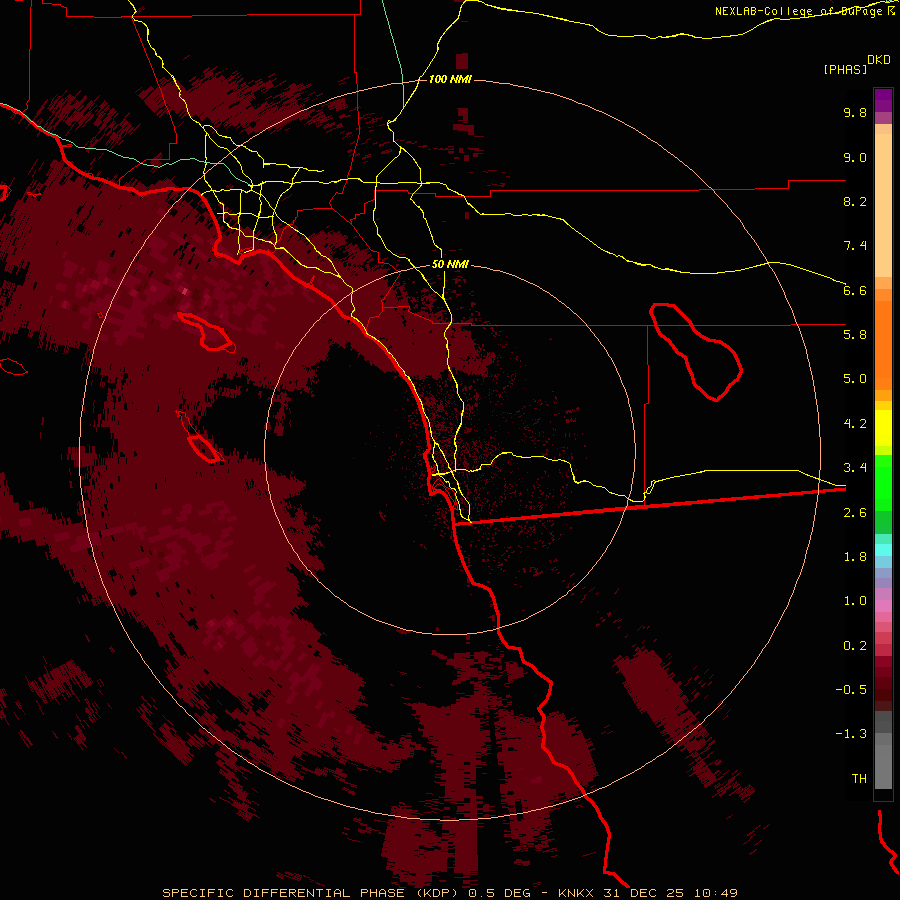Click the SPECIFIC DIFFERENTIAL PHASE (KDP) caption text

tap(312, 893)
